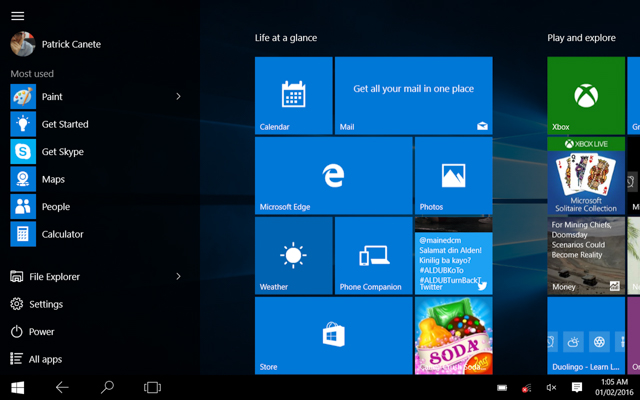Viewport: 640px width, 400px height.
Task: Open Settings from the Start menu
Action: [x=37, y=304]
